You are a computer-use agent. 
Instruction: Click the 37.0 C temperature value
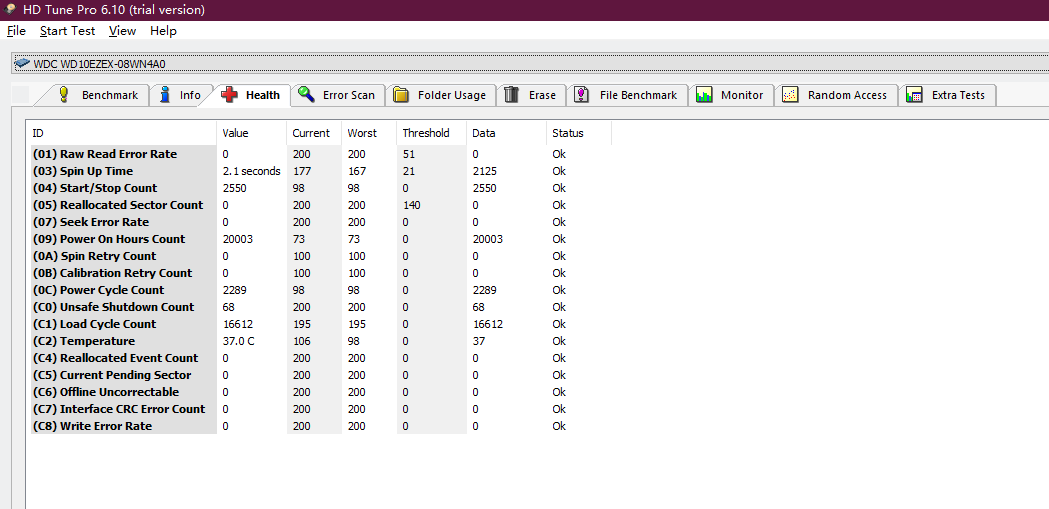pyautogui.click(x=239, y=341)
